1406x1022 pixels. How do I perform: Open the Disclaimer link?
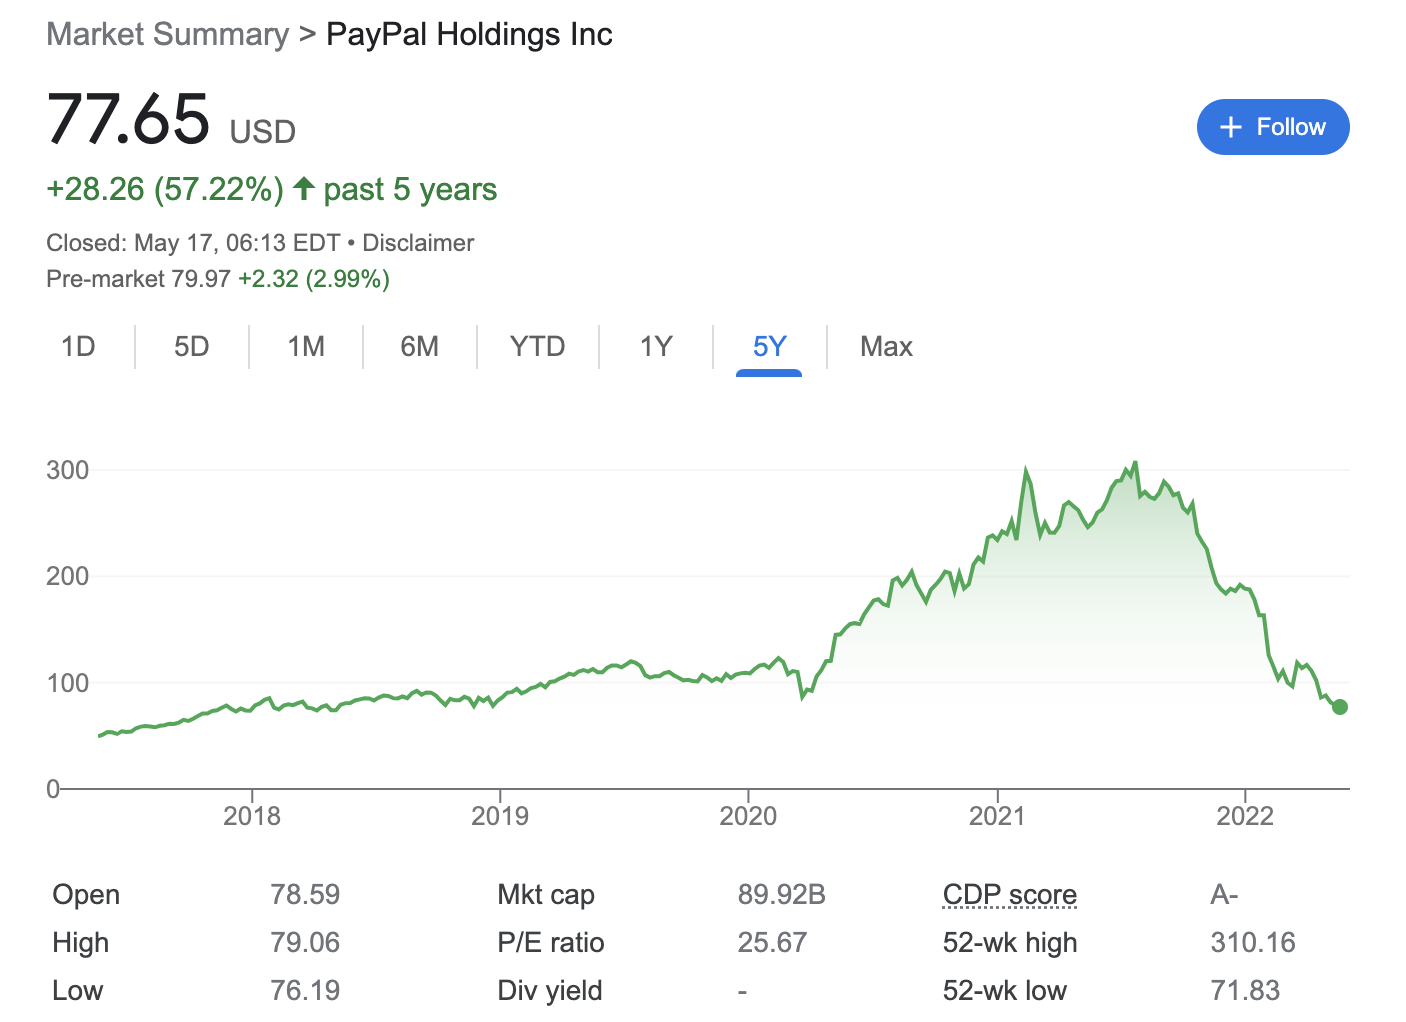(418, 243)
